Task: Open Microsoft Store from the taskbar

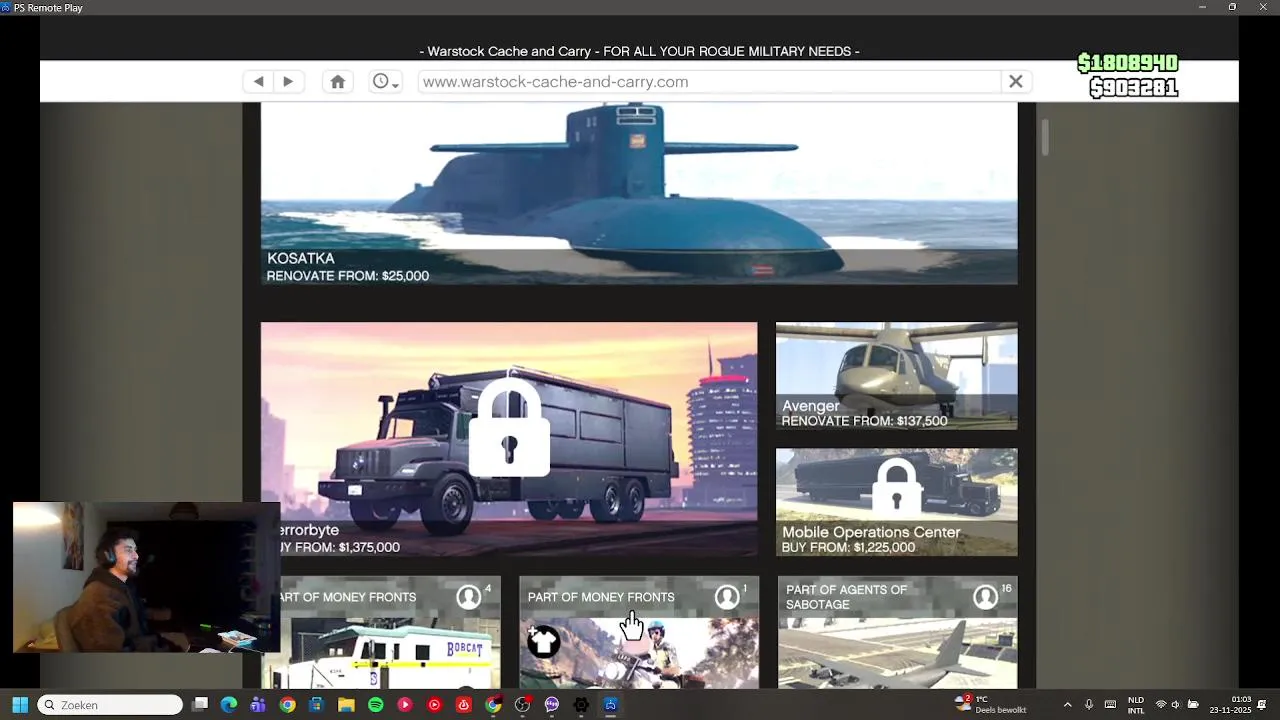Action: pyautogui.click(x=317, y=705)
